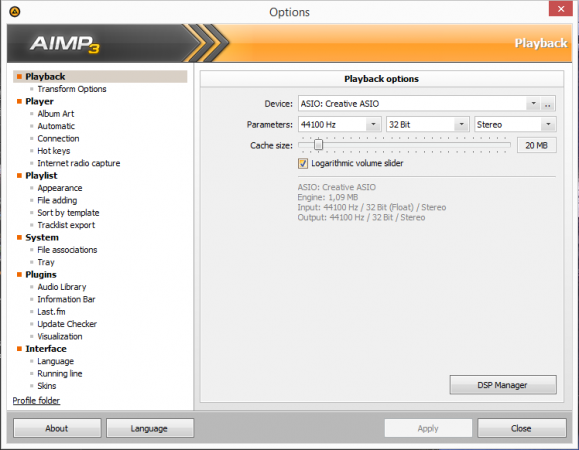
Task: Open Running line settings
Action: point(59,374)
